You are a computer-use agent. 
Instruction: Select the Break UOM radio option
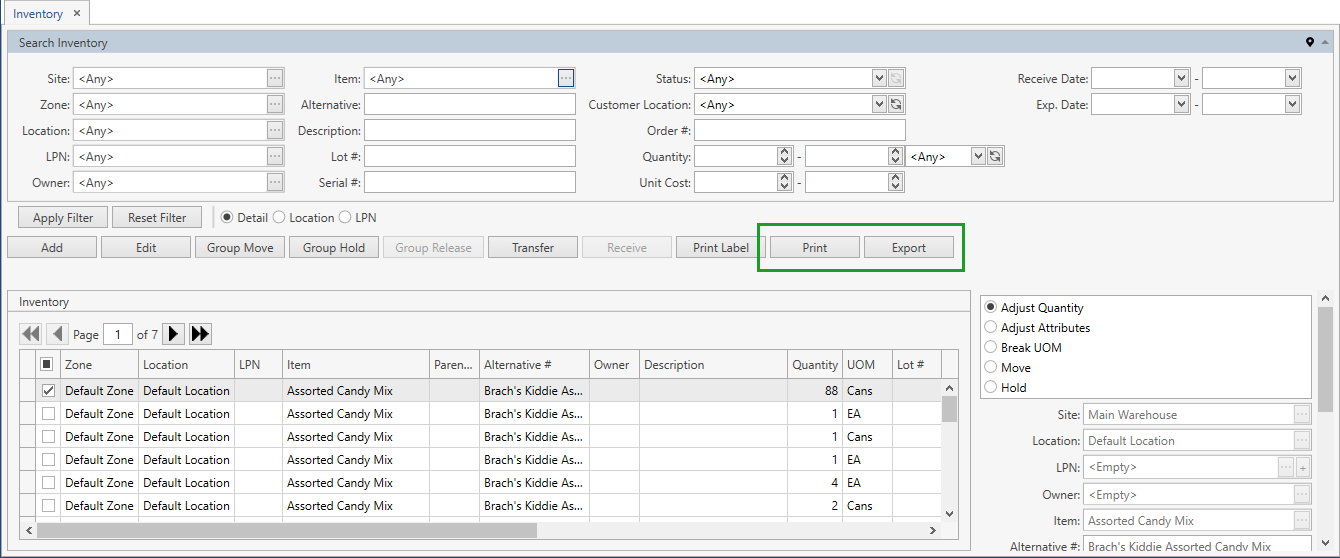[x=991, y=347]
